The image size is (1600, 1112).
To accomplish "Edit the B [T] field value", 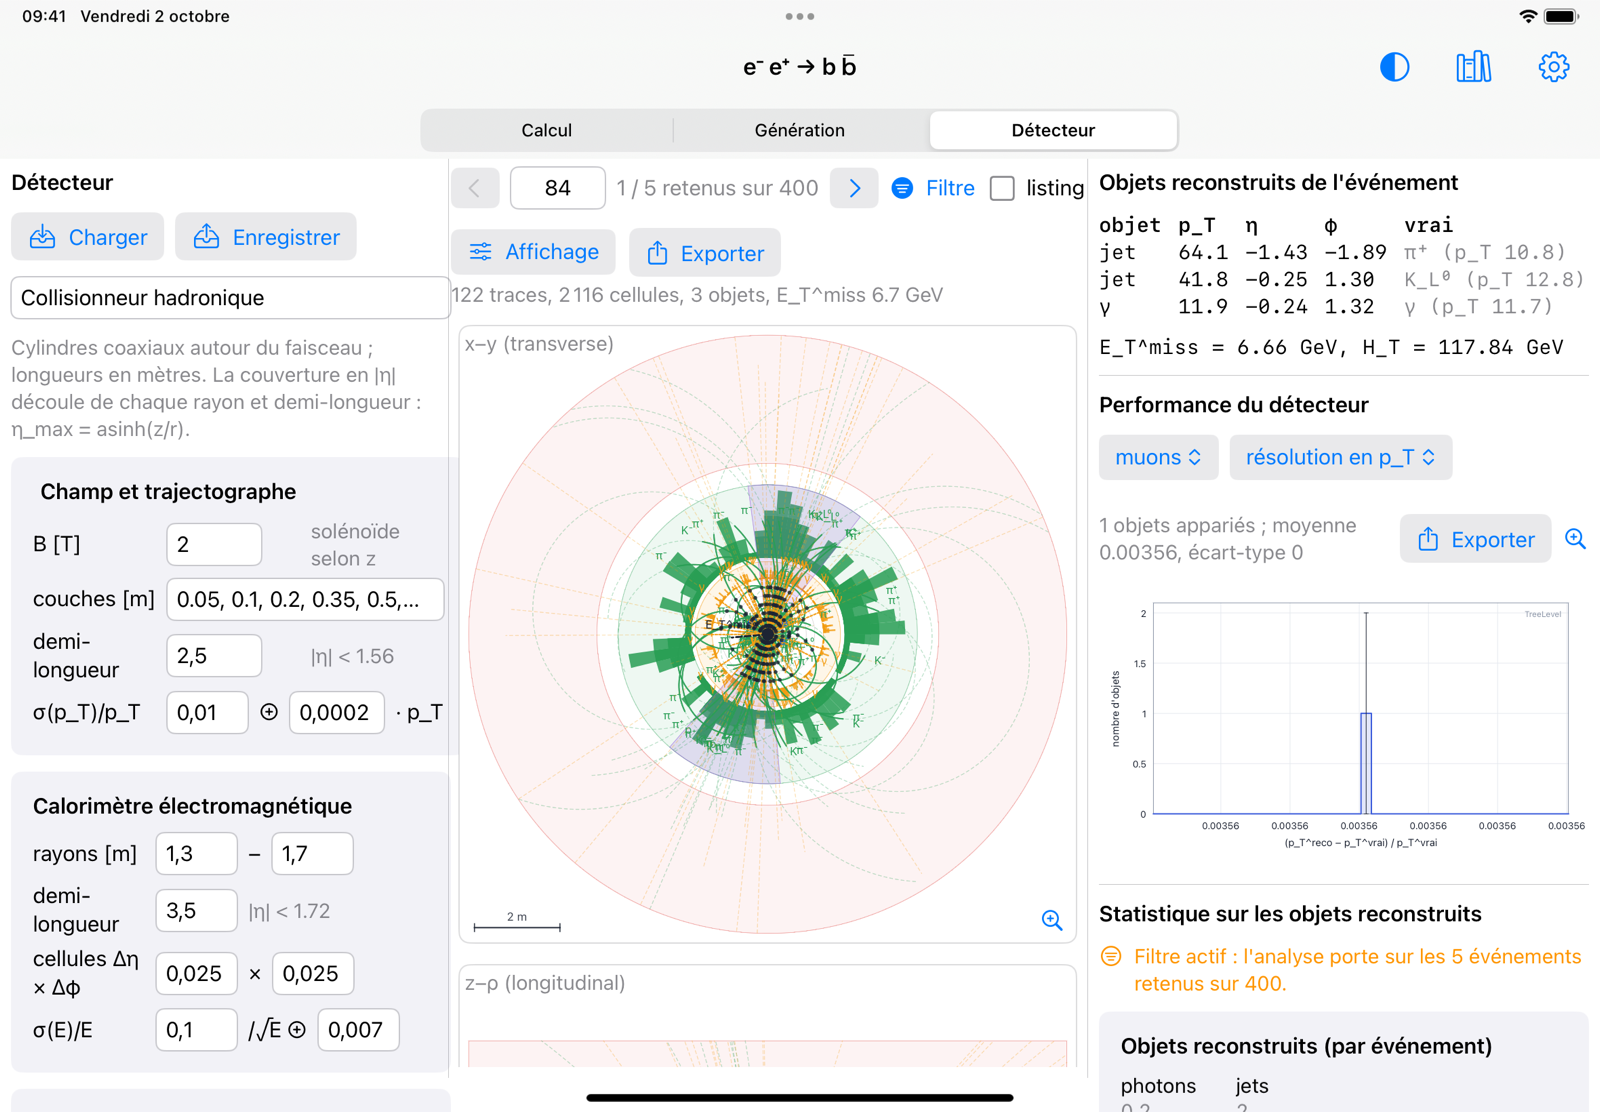I will 214,544.
